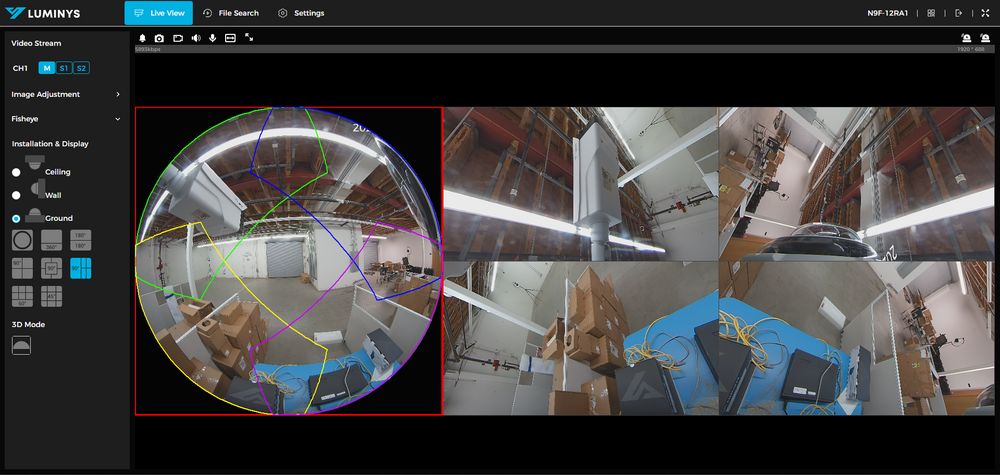Enable the microphone talk icon
Image resolution: width=1000 pixels, height=475 pixels.
[x=213, y=38]
